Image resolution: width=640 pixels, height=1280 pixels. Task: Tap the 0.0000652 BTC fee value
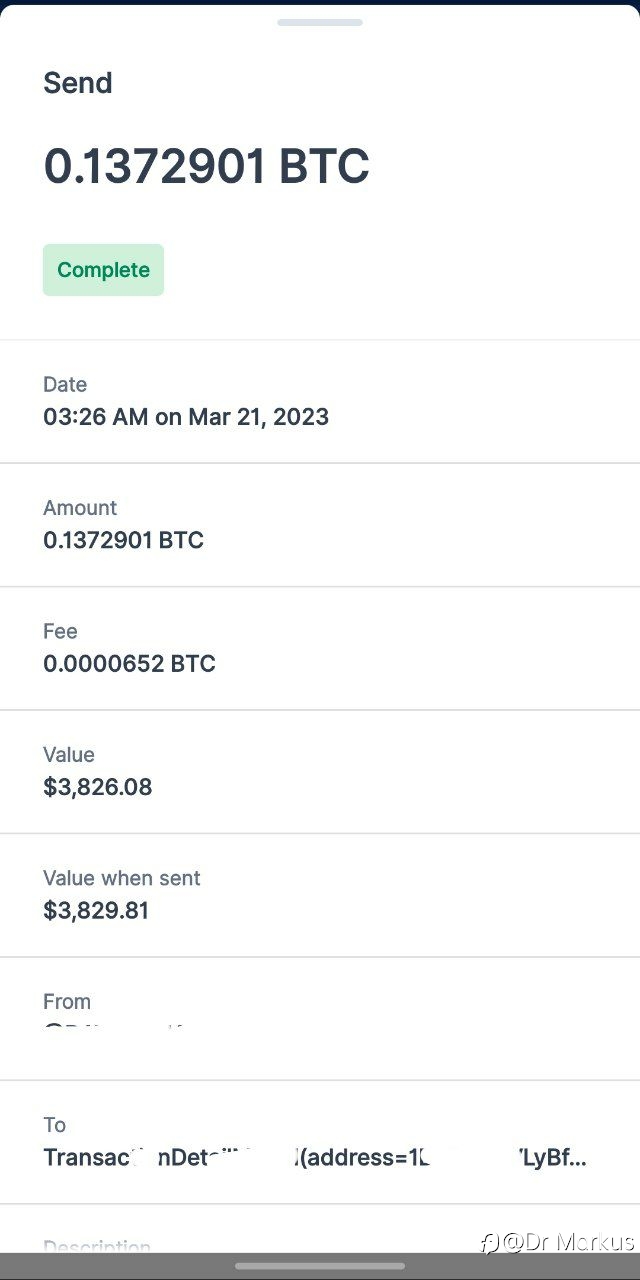[x=129, y=663]
